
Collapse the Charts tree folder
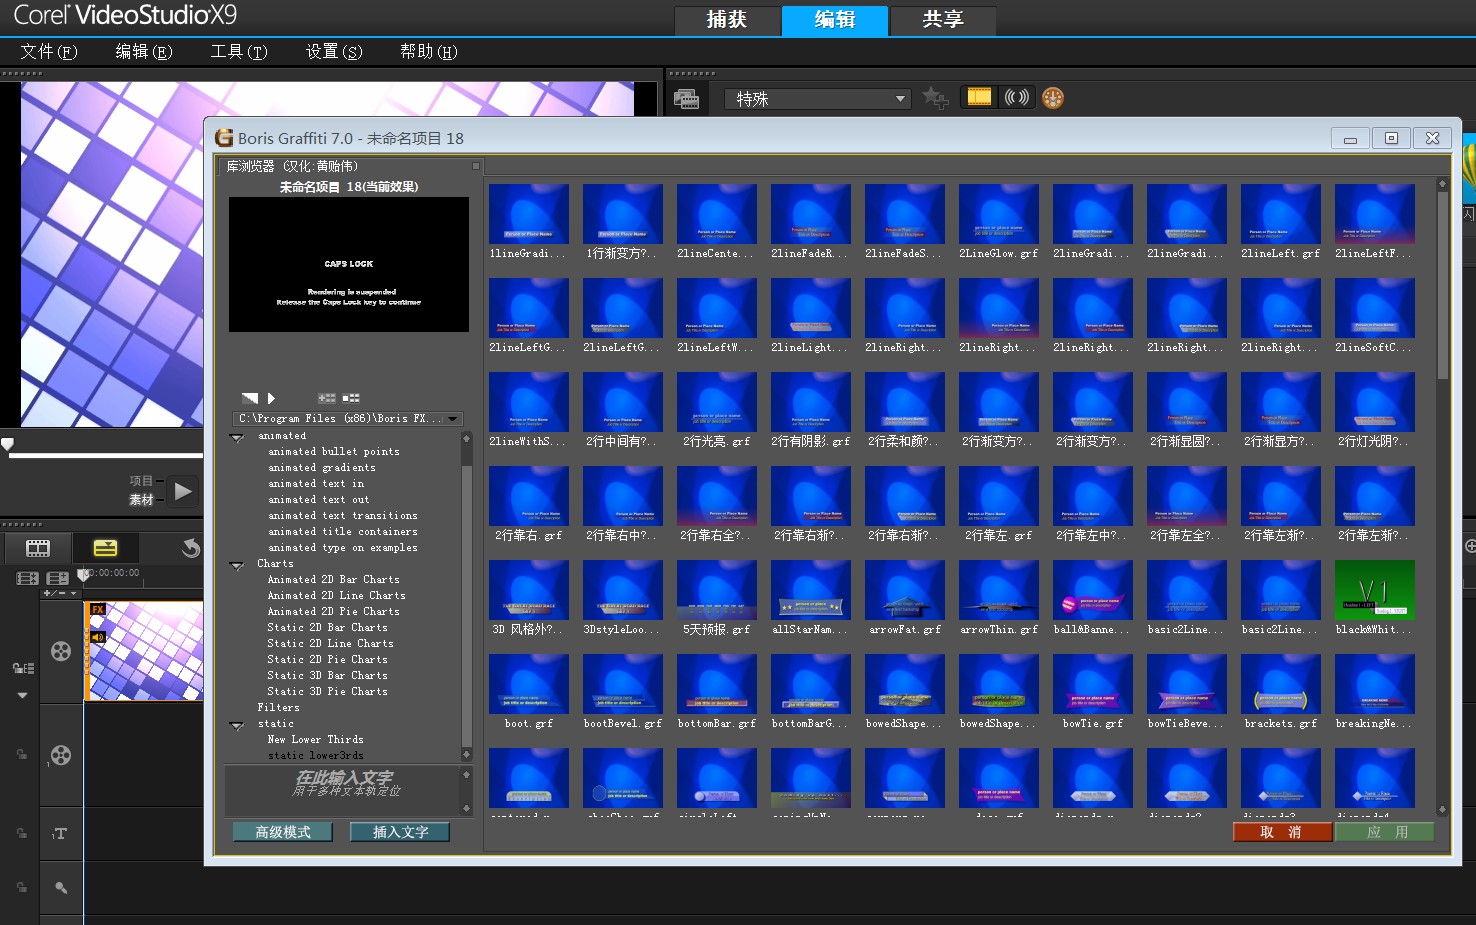[x=237, y=566]
